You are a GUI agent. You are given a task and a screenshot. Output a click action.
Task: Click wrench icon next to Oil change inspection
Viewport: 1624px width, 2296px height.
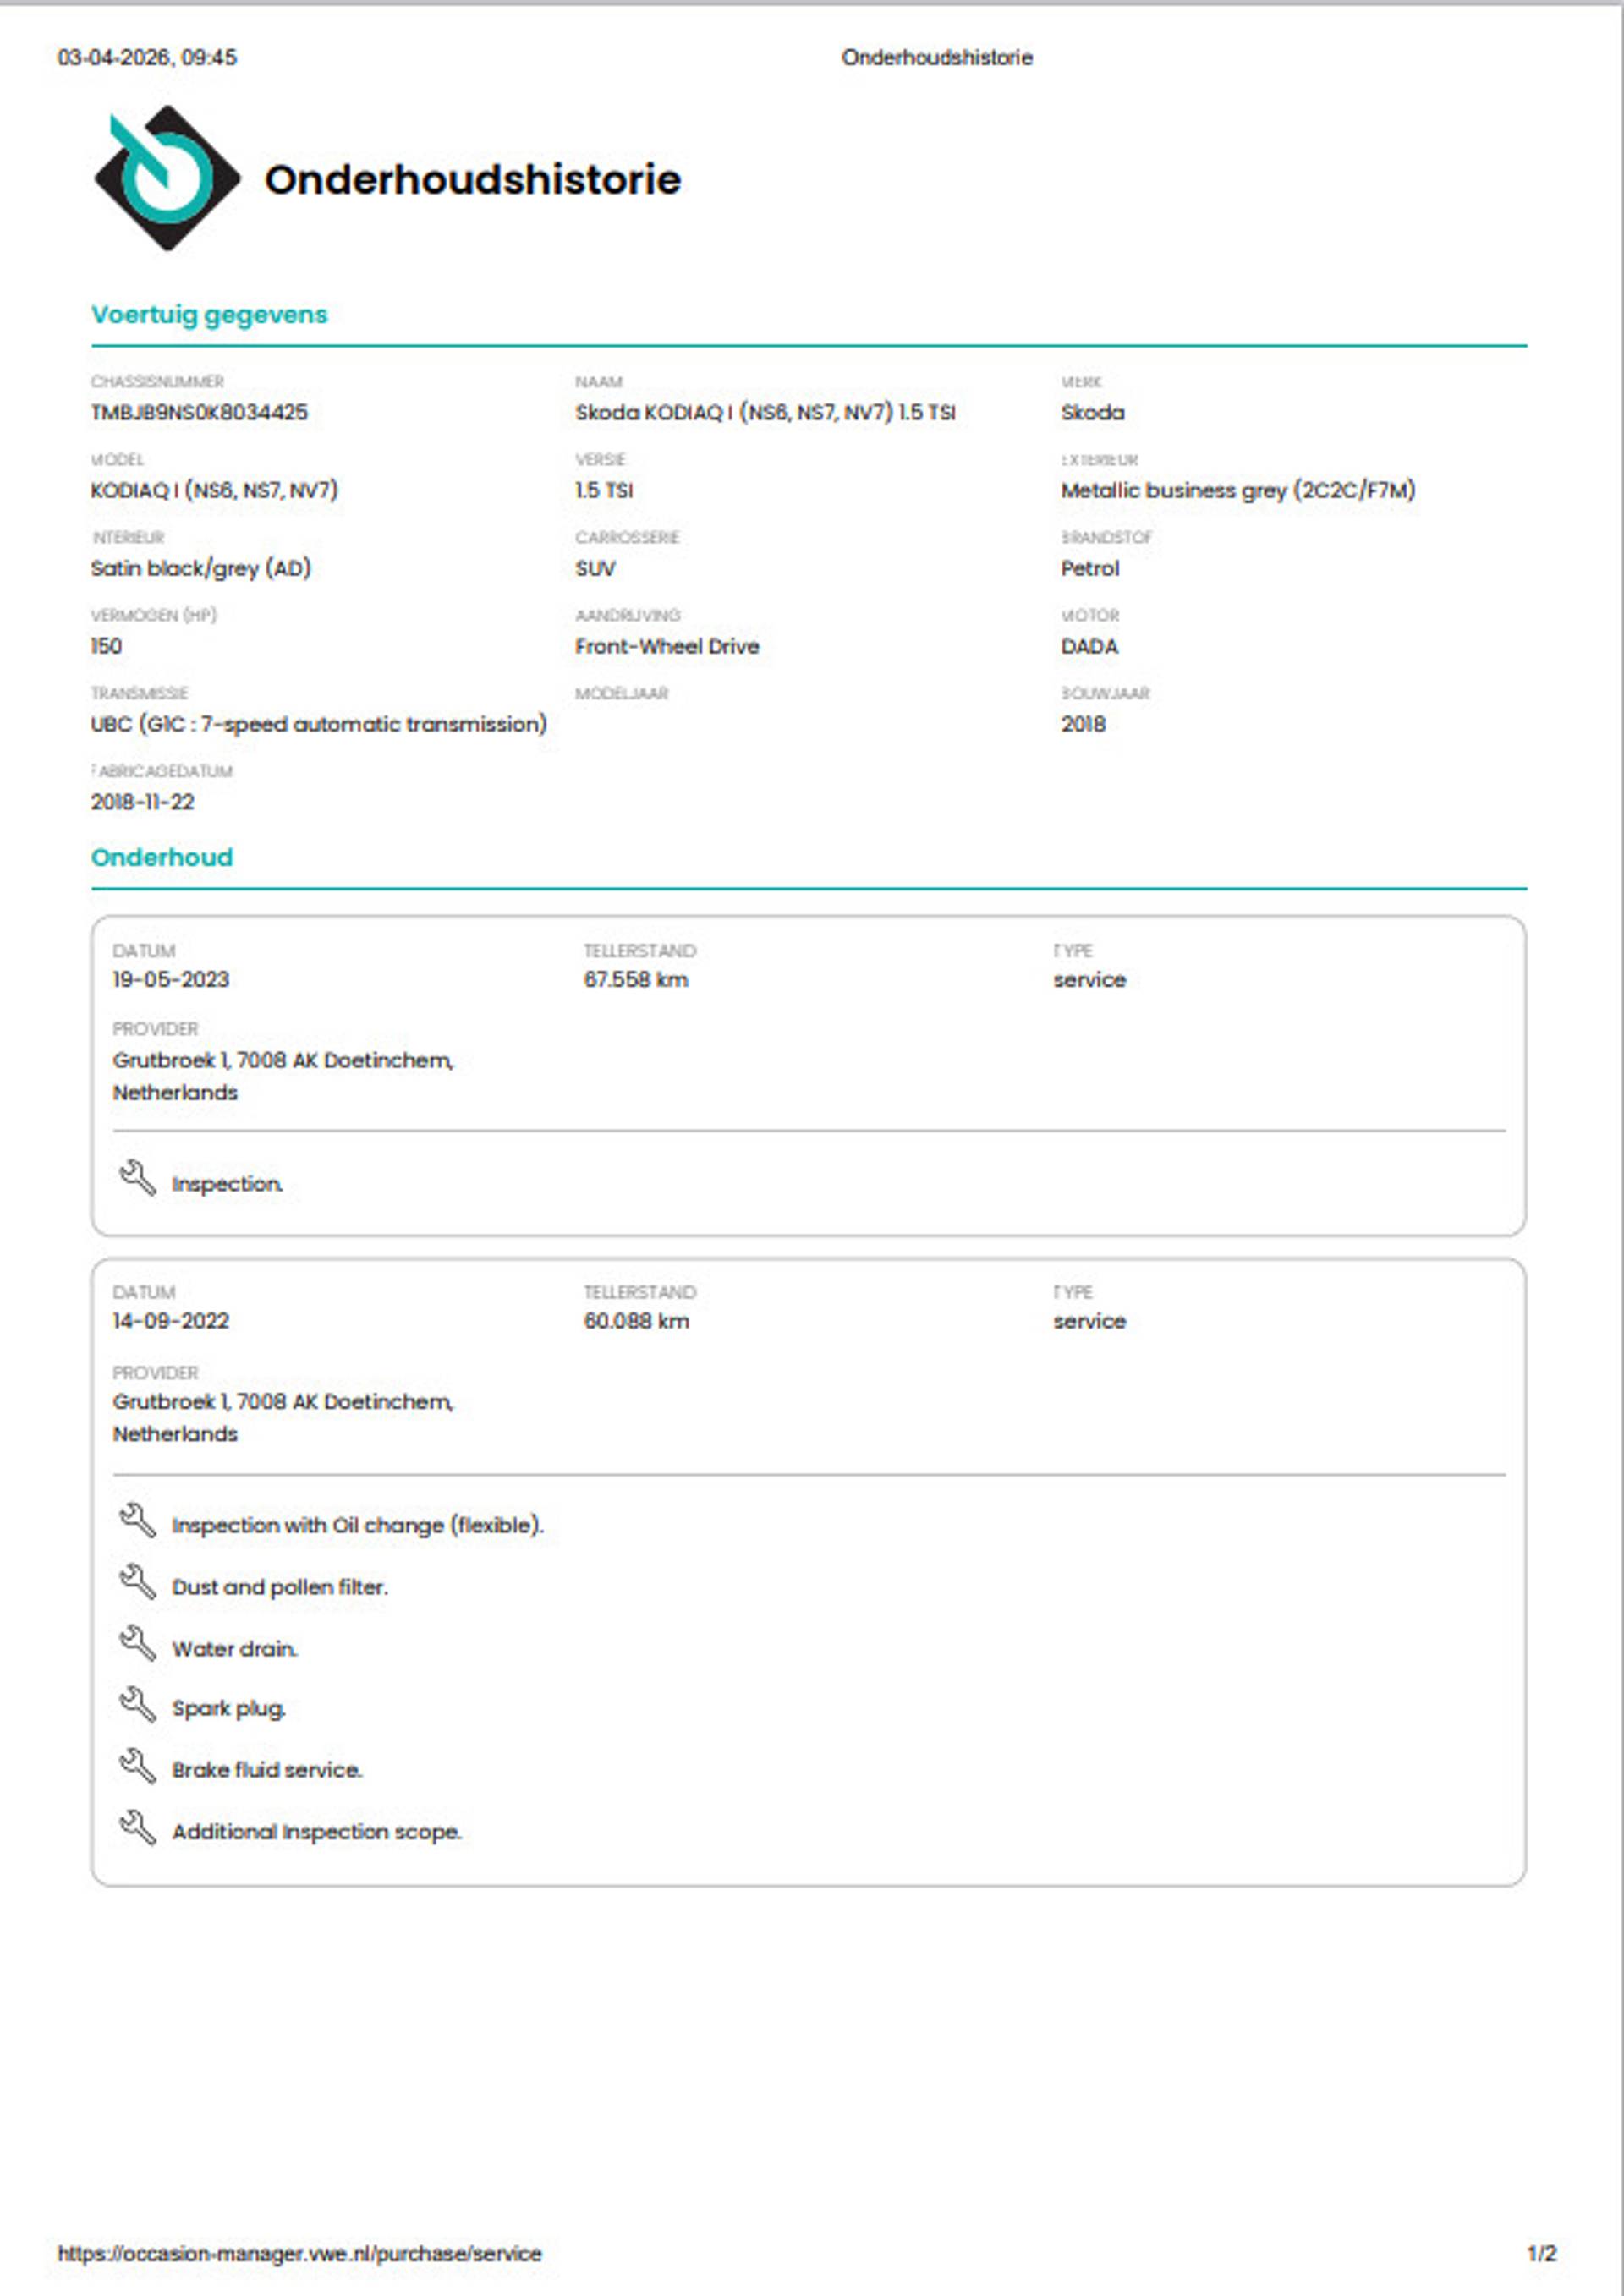pos(137,1520)
